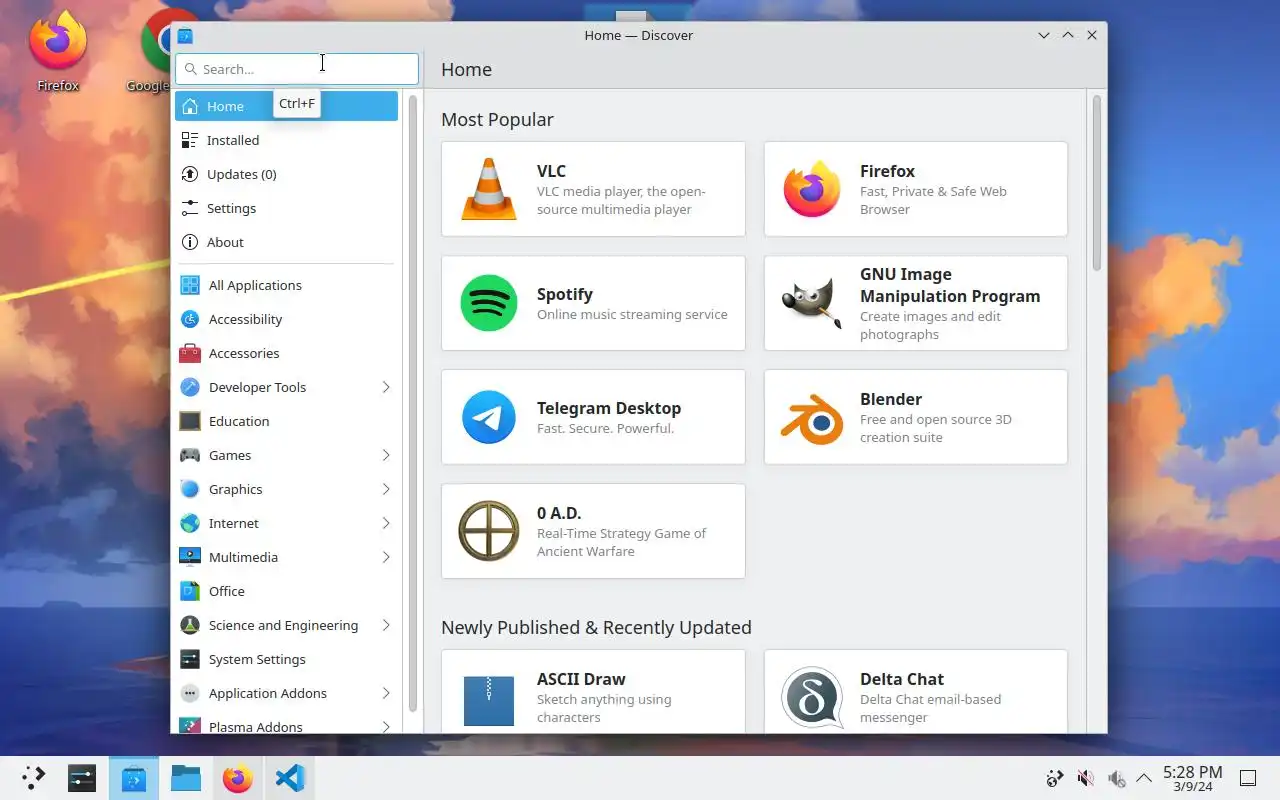Expand the Developer Tools category arrow
Screen dimensions: 1280x800
click(x=386, y=387)
